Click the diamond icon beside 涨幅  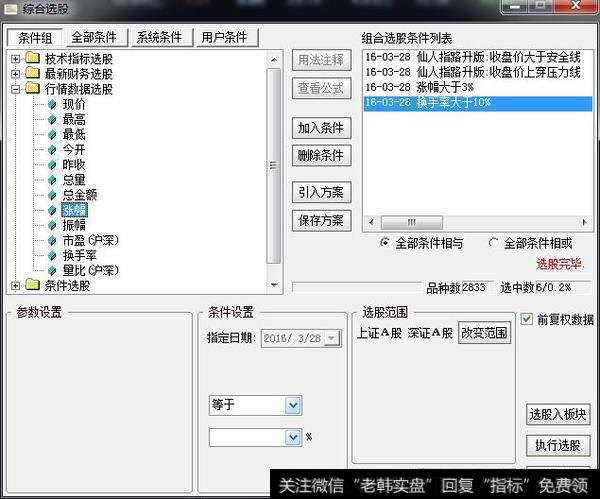coord(52,210)
